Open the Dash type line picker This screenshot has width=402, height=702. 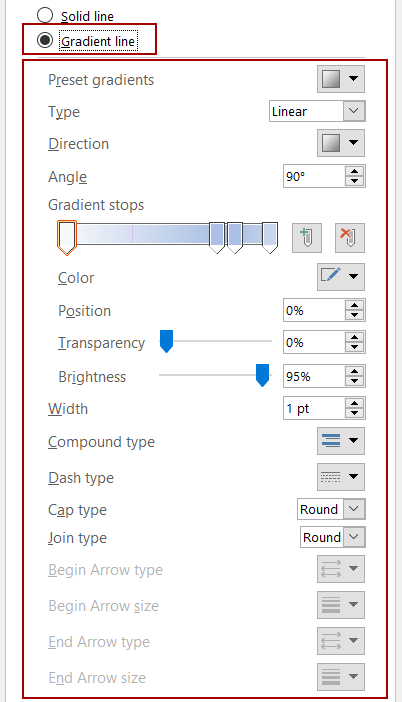tap(341, 477)
